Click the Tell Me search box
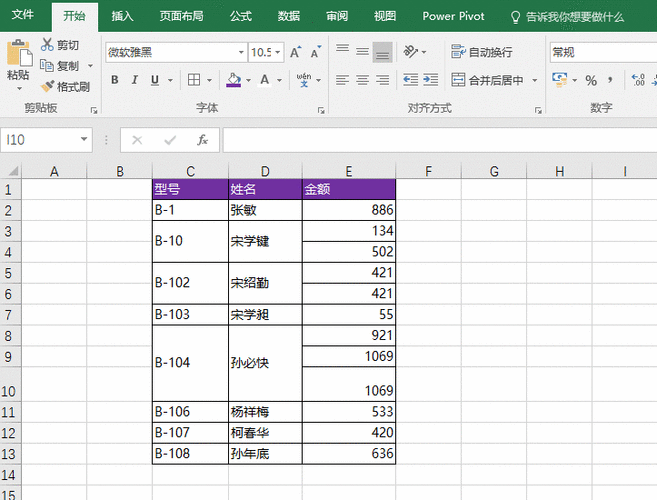657x500 pixels. pyautogui.click(x=568, y=17)
